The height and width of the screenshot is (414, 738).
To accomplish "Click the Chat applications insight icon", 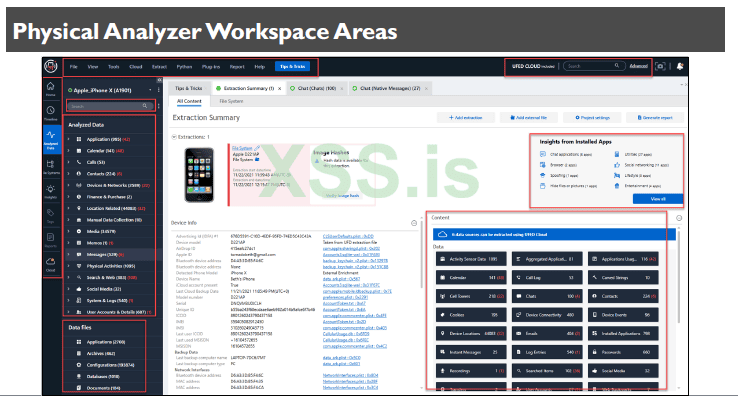I will coord(543,154).
